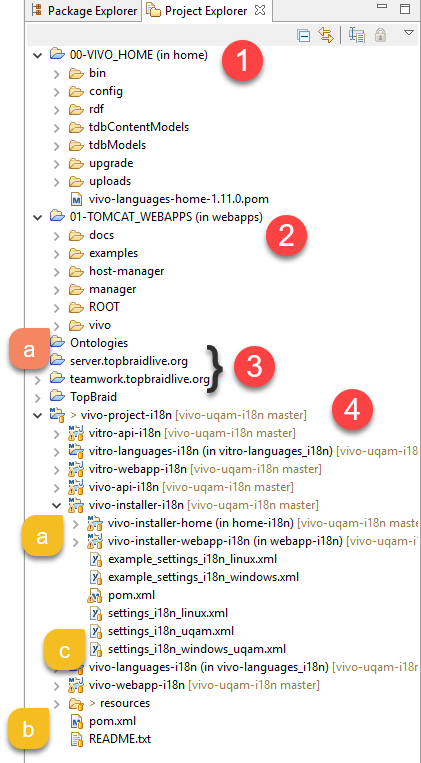Switch to the Package Explorer tab
The width and height of the screenshot is (421, 763).
[x=85, y=11]
